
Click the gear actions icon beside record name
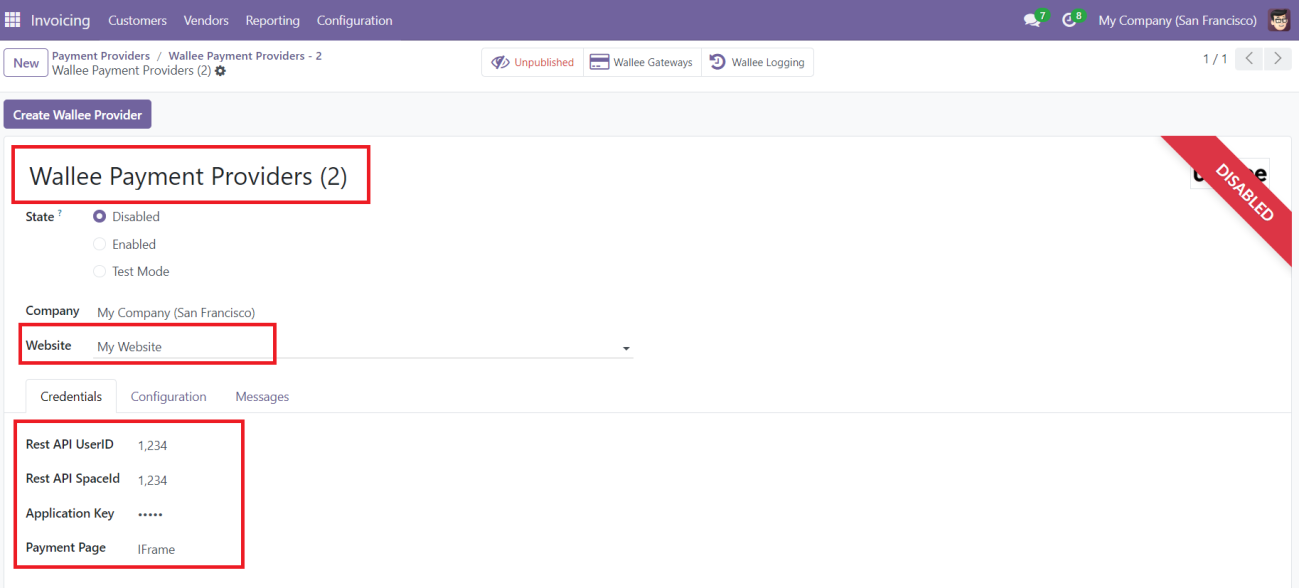221,71
